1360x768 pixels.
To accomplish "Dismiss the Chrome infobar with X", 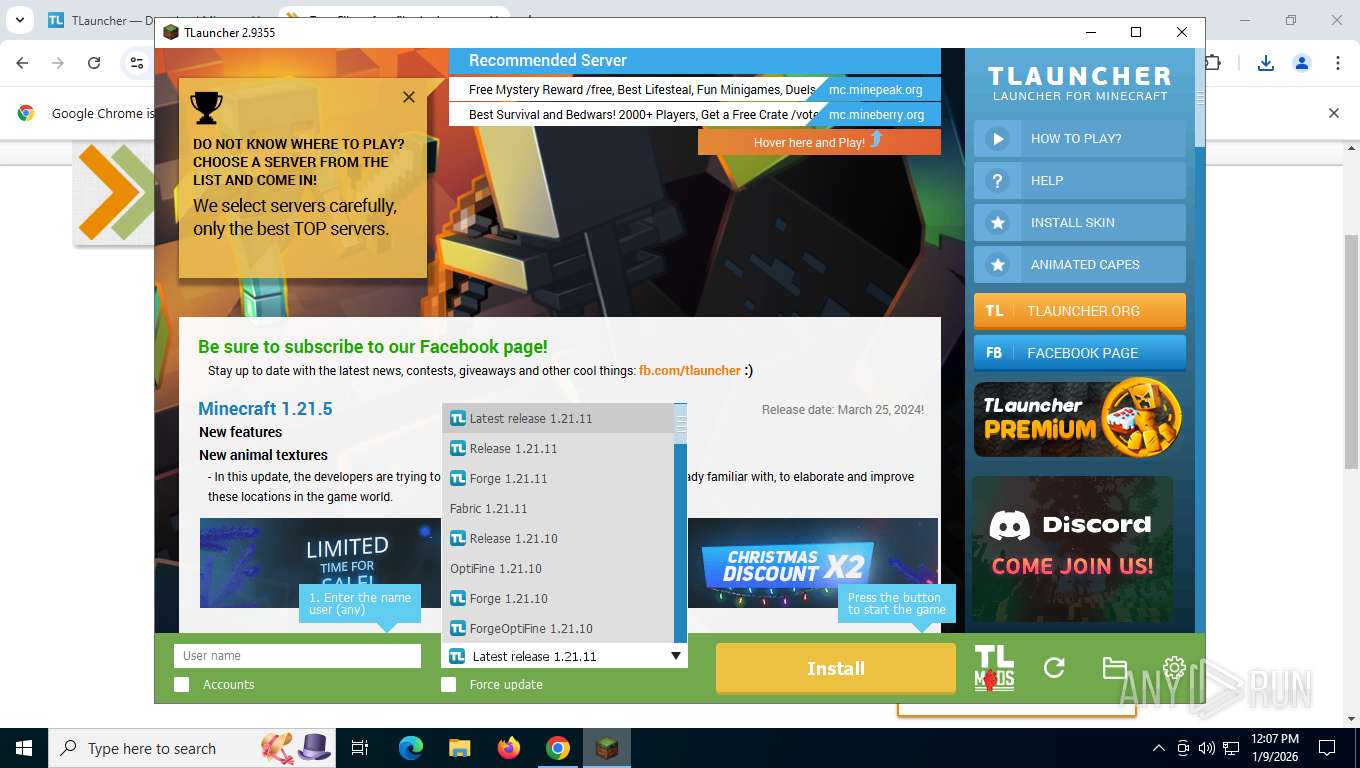I will click(1333, 113).
